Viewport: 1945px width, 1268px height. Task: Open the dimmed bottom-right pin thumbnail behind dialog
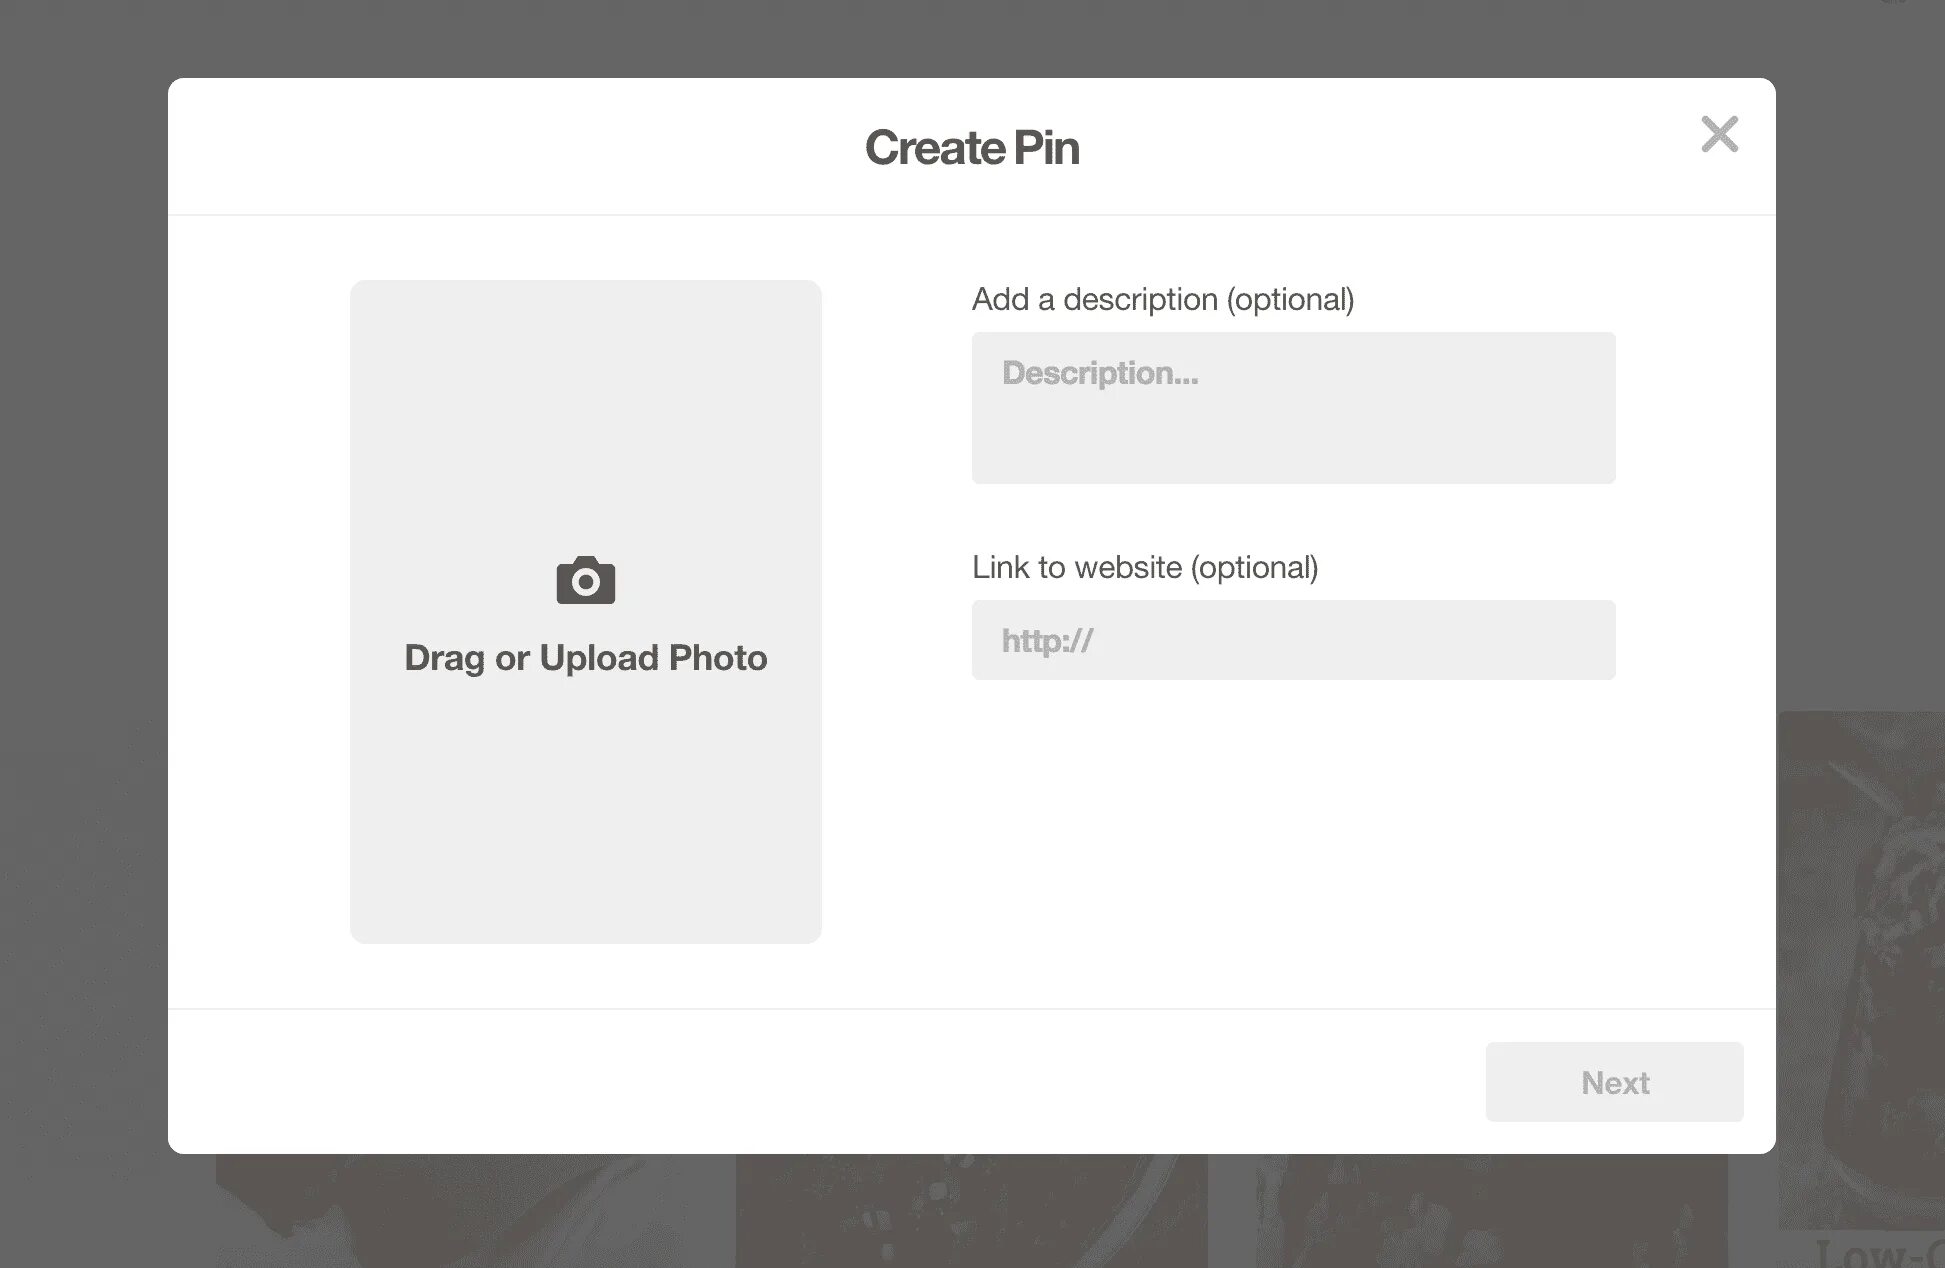[1490, 1210]
